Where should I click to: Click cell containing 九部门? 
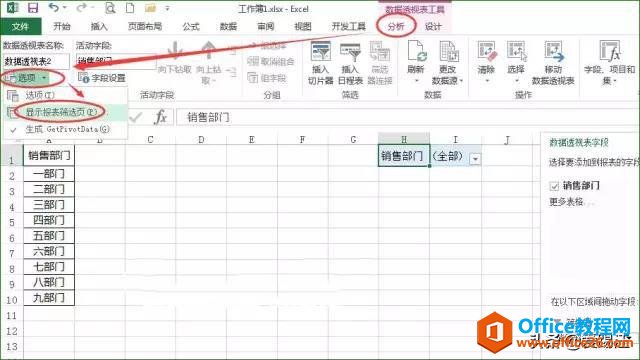tap(49, 298)
